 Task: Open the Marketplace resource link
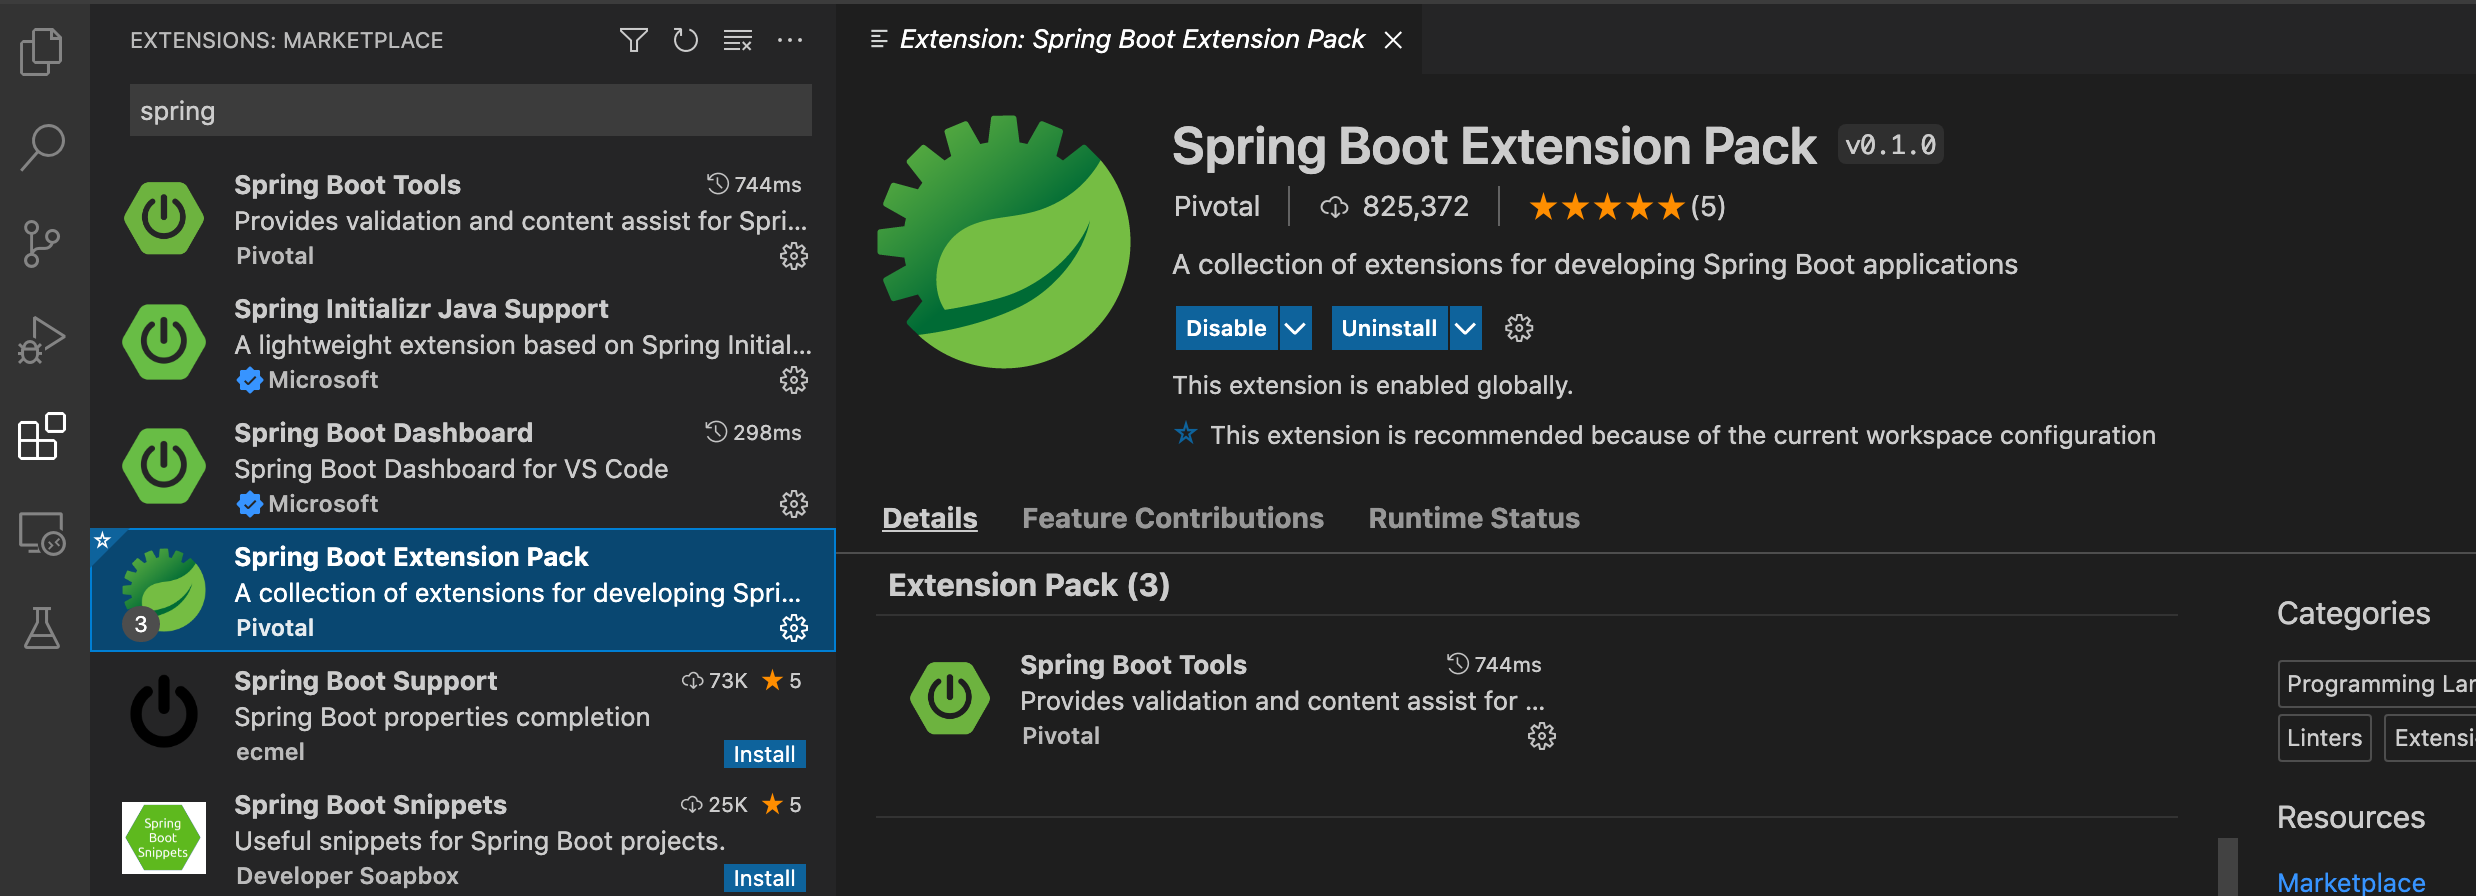click(2351, 882)
